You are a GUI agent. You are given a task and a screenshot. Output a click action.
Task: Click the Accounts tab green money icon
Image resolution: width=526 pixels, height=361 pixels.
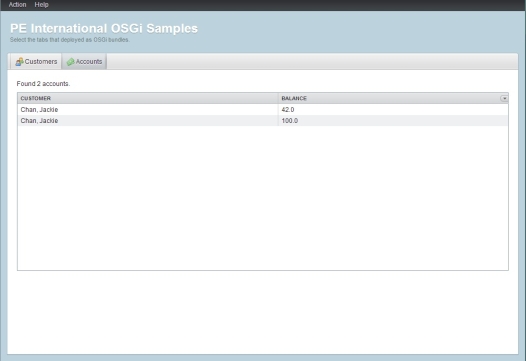(x=70, y=62)
